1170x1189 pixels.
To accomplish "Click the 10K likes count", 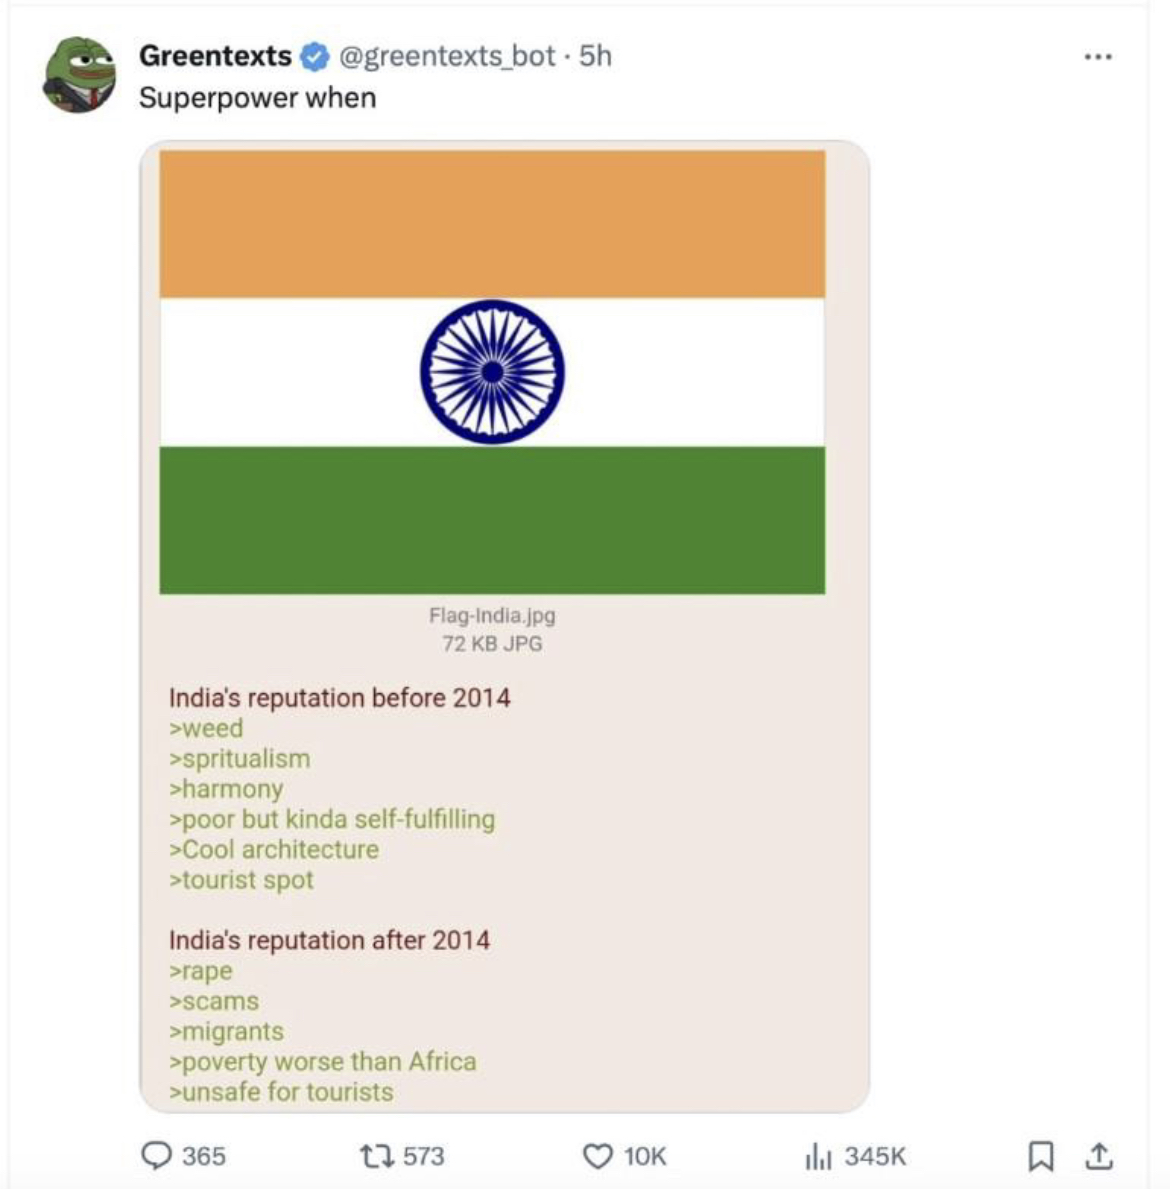I will point(645,1156).
